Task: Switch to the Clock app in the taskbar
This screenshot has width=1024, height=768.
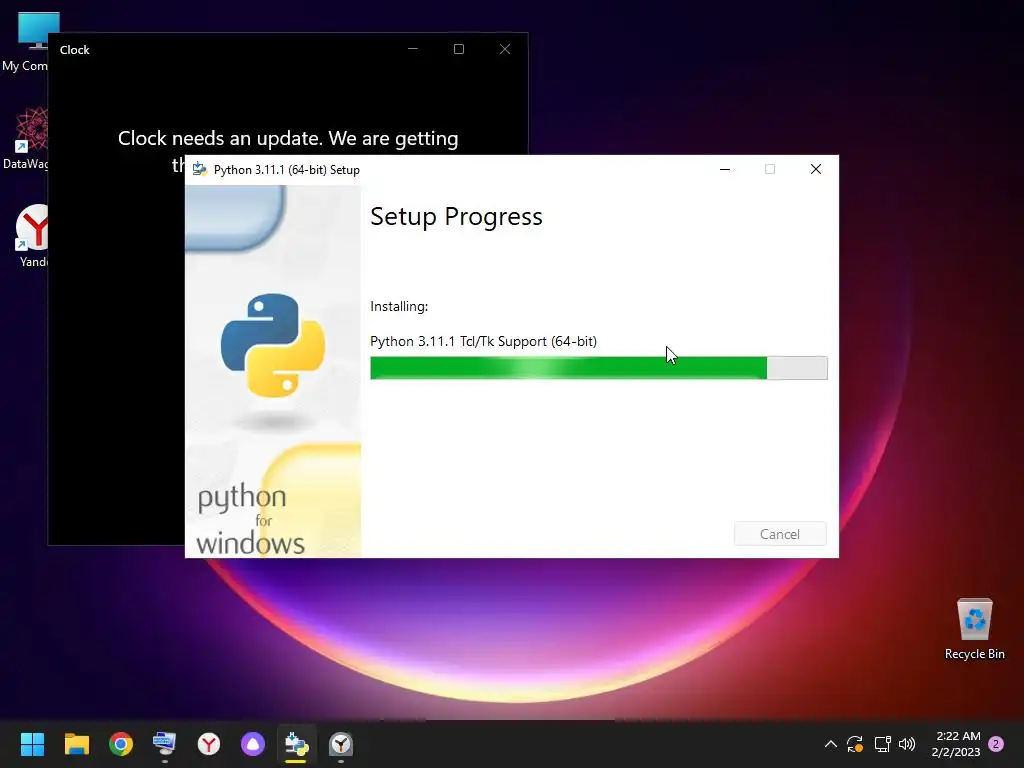Action: point(341,744)
